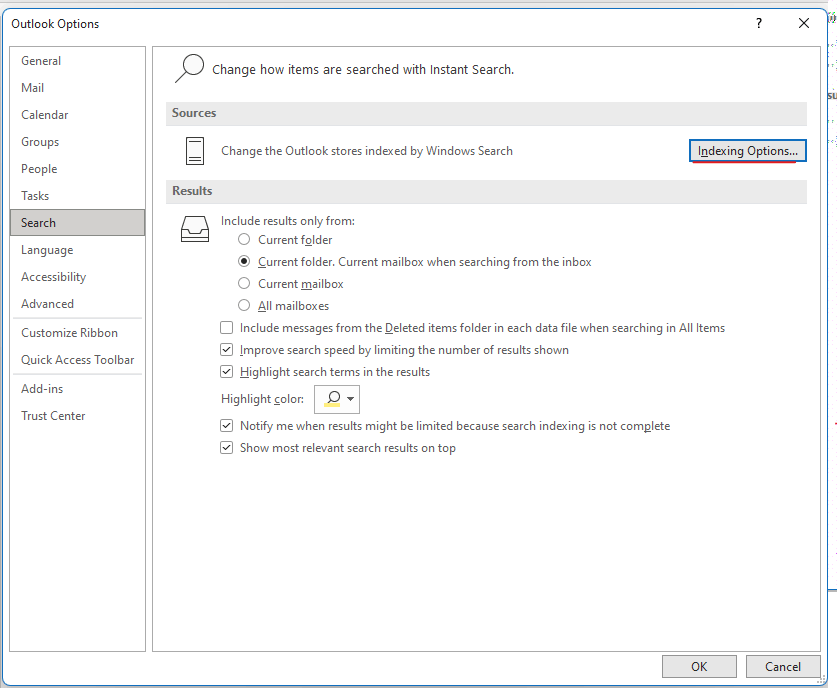837x688 pixels.
Task: Click the 'Highlight color:' label
Action: (262, 399)
